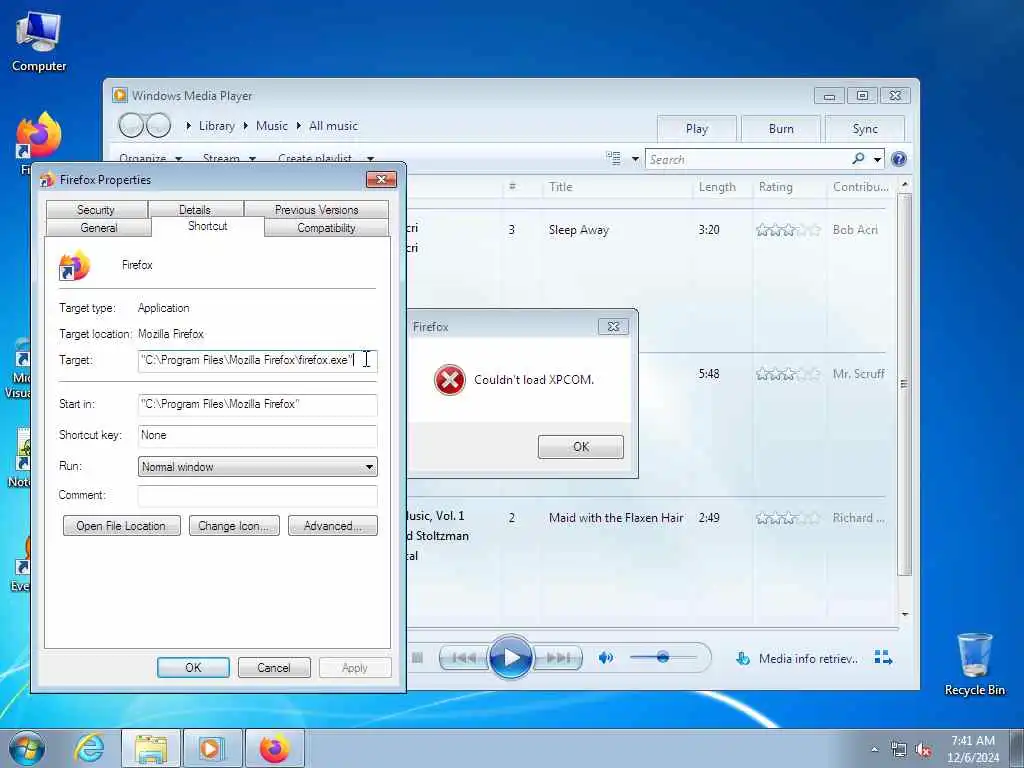Open the Burn tab in Media Player
Screen dimensions: 1024x768
[x=780, y=129]
